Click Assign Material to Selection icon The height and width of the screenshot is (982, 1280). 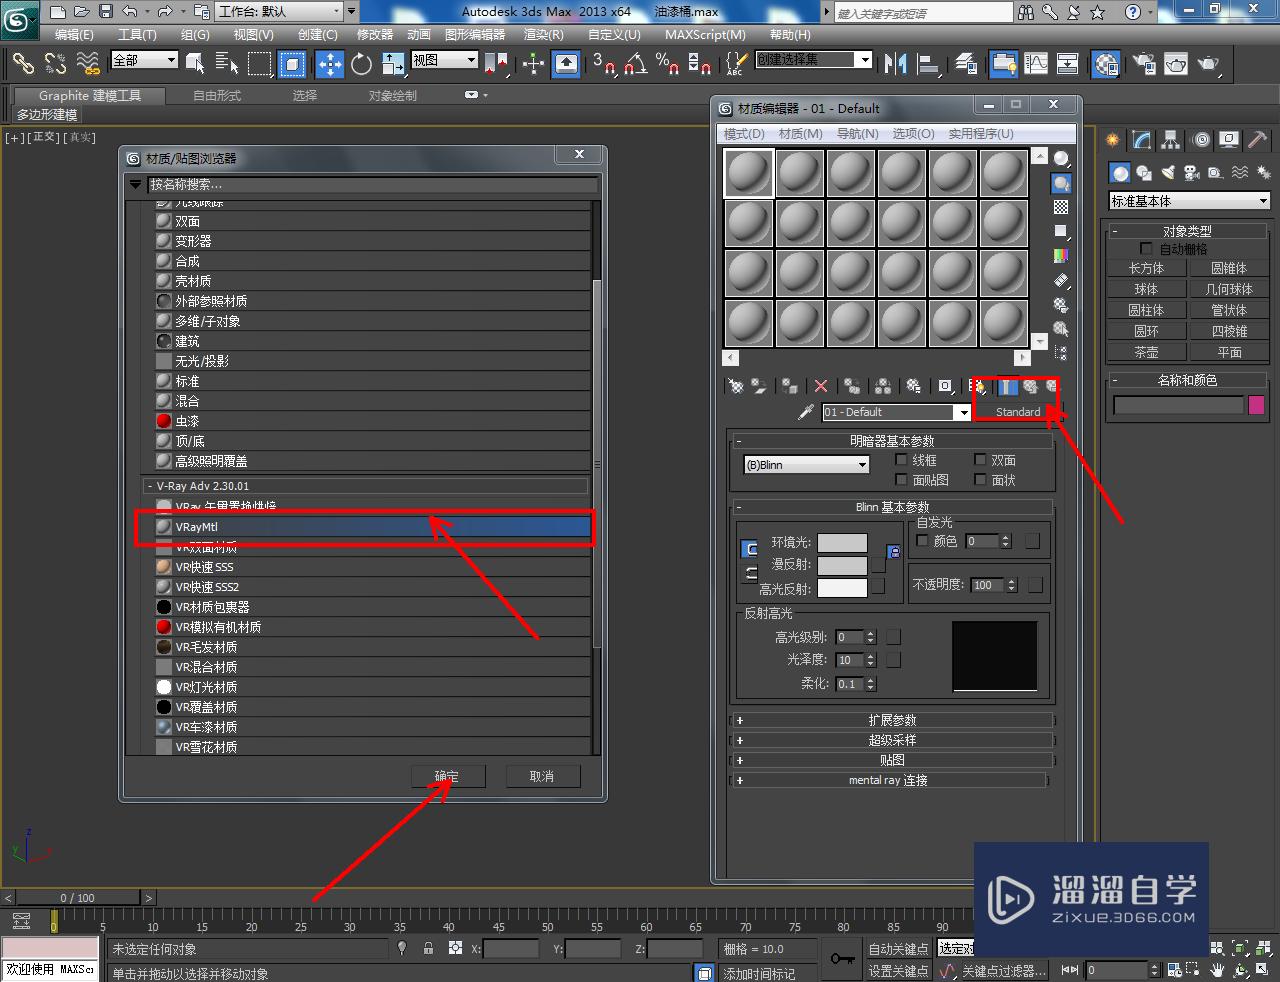(x=790, y=386)
